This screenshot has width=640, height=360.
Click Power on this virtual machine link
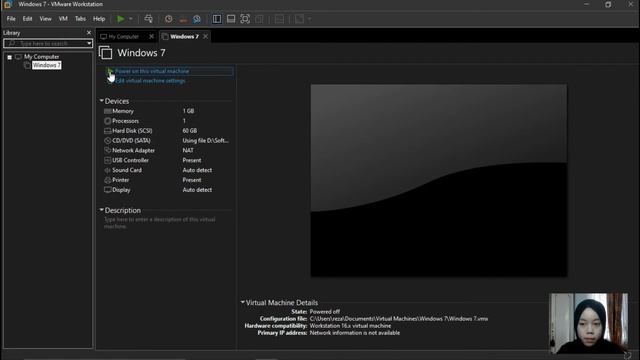[152, 71]
